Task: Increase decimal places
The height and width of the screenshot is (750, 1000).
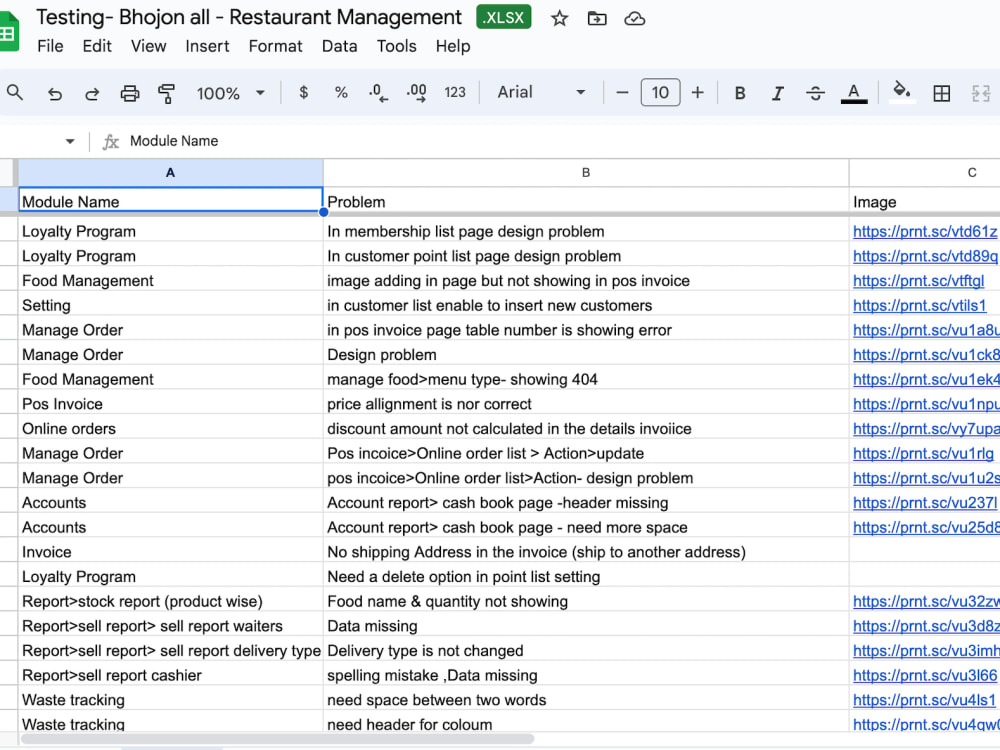Action: 416,93
